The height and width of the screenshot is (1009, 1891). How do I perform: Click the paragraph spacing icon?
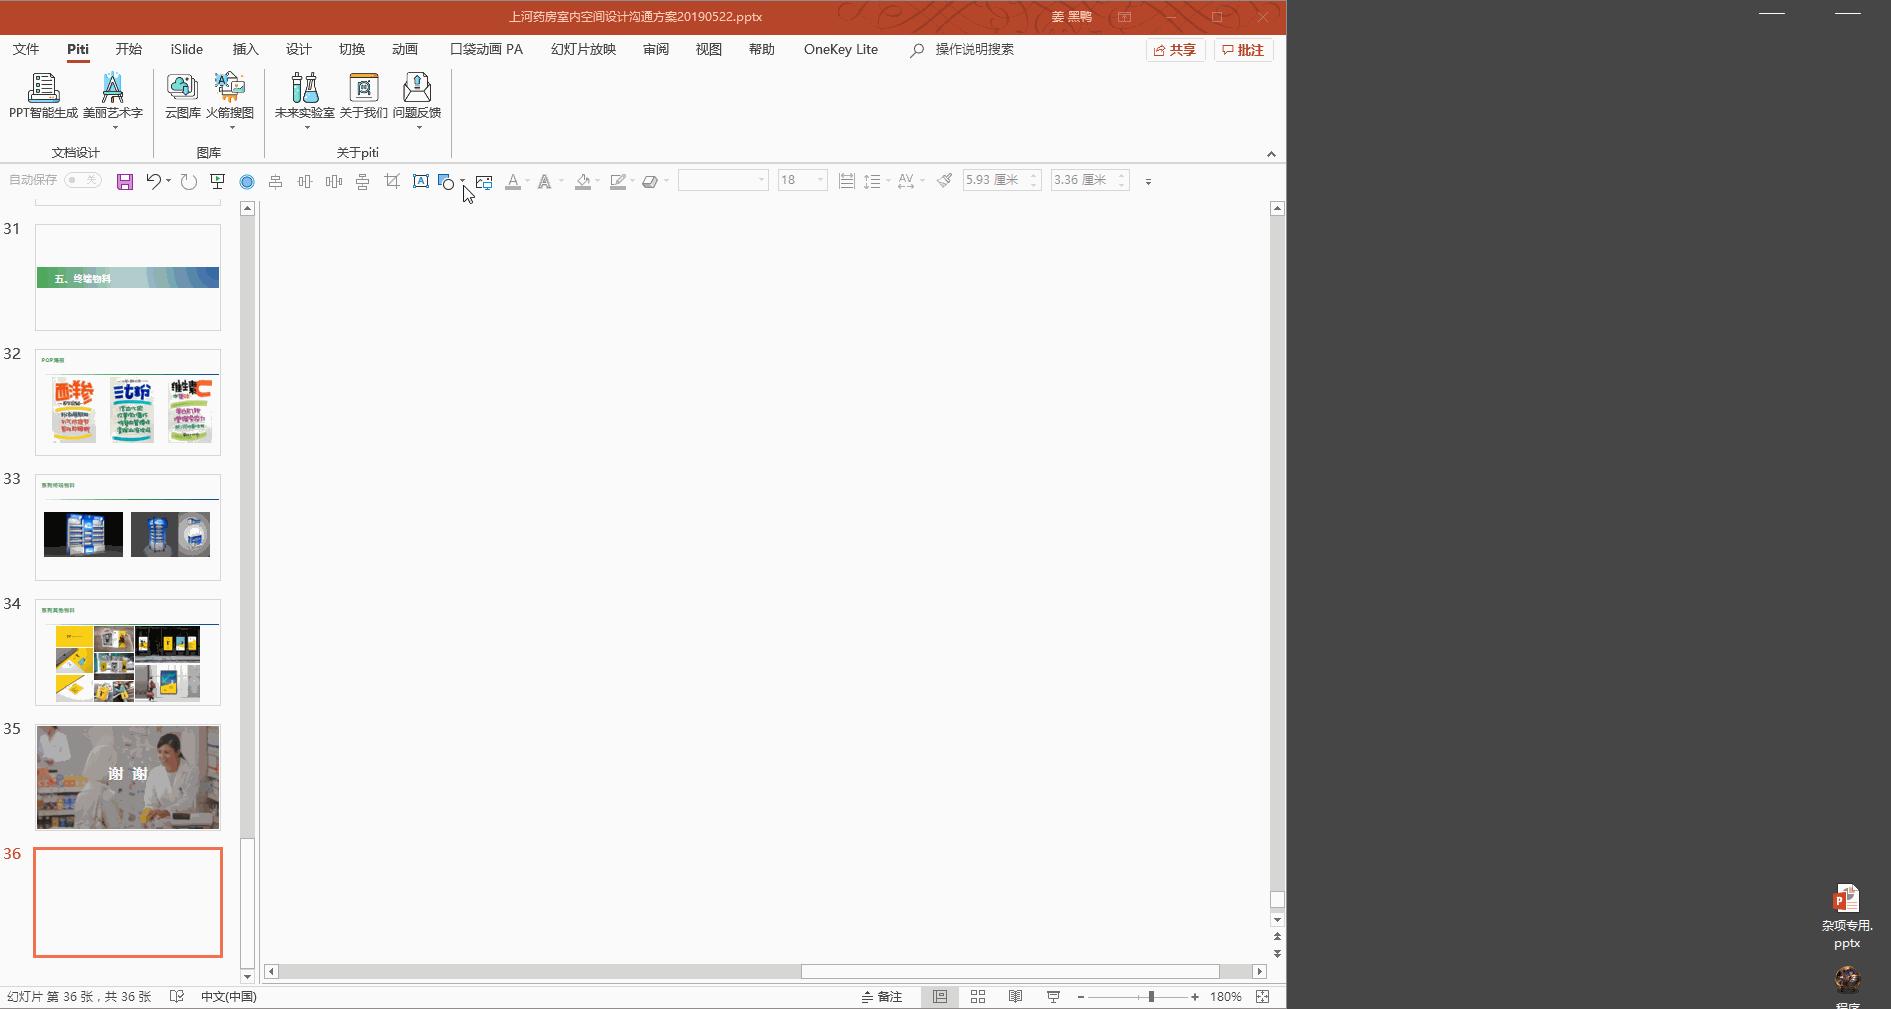[x=847, y=181]
